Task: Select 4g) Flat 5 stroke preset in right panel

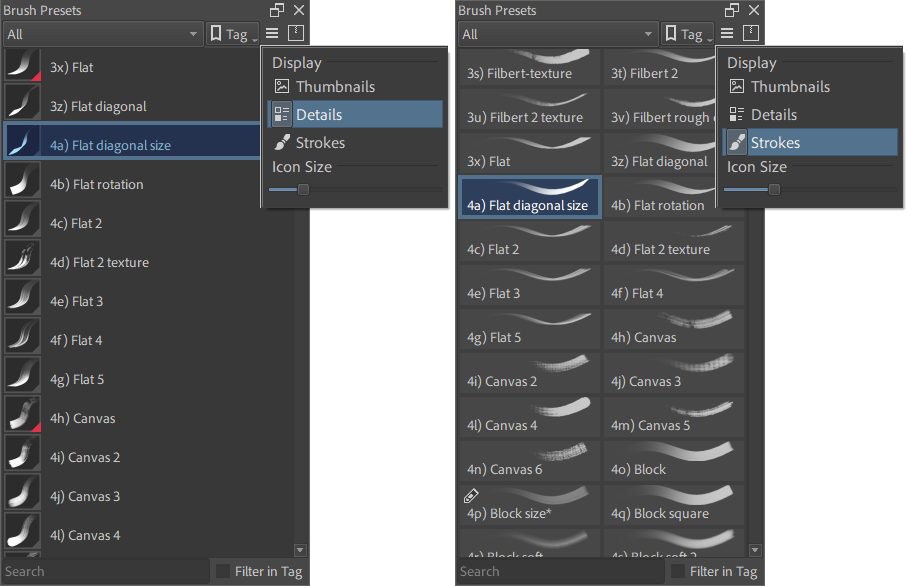Action: tap(530, 329)
